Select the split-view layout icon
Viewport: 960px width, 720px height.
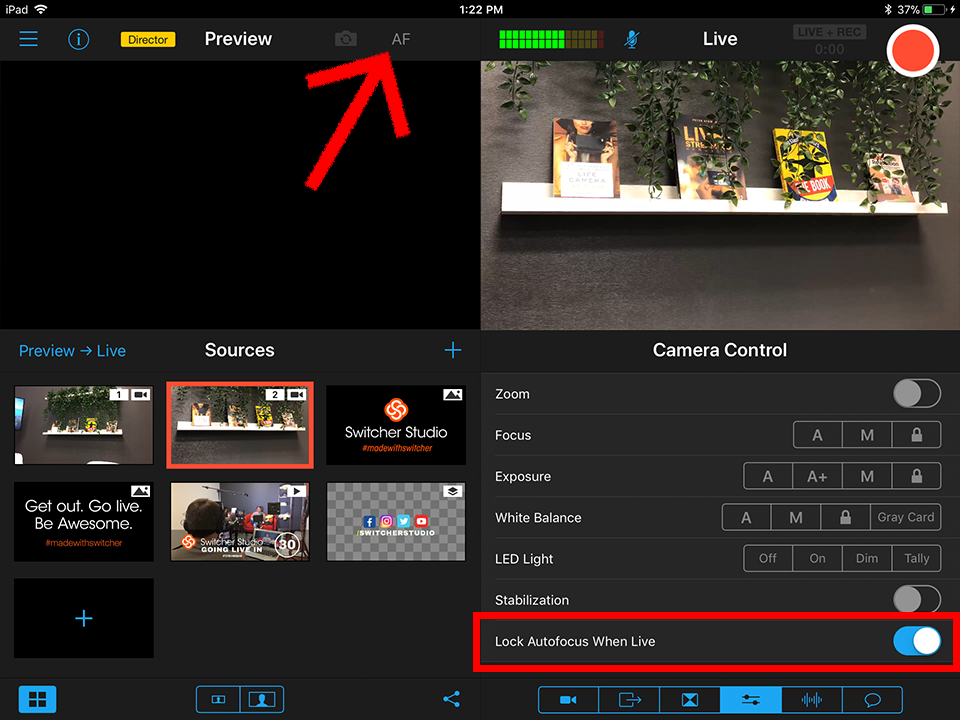218,699
